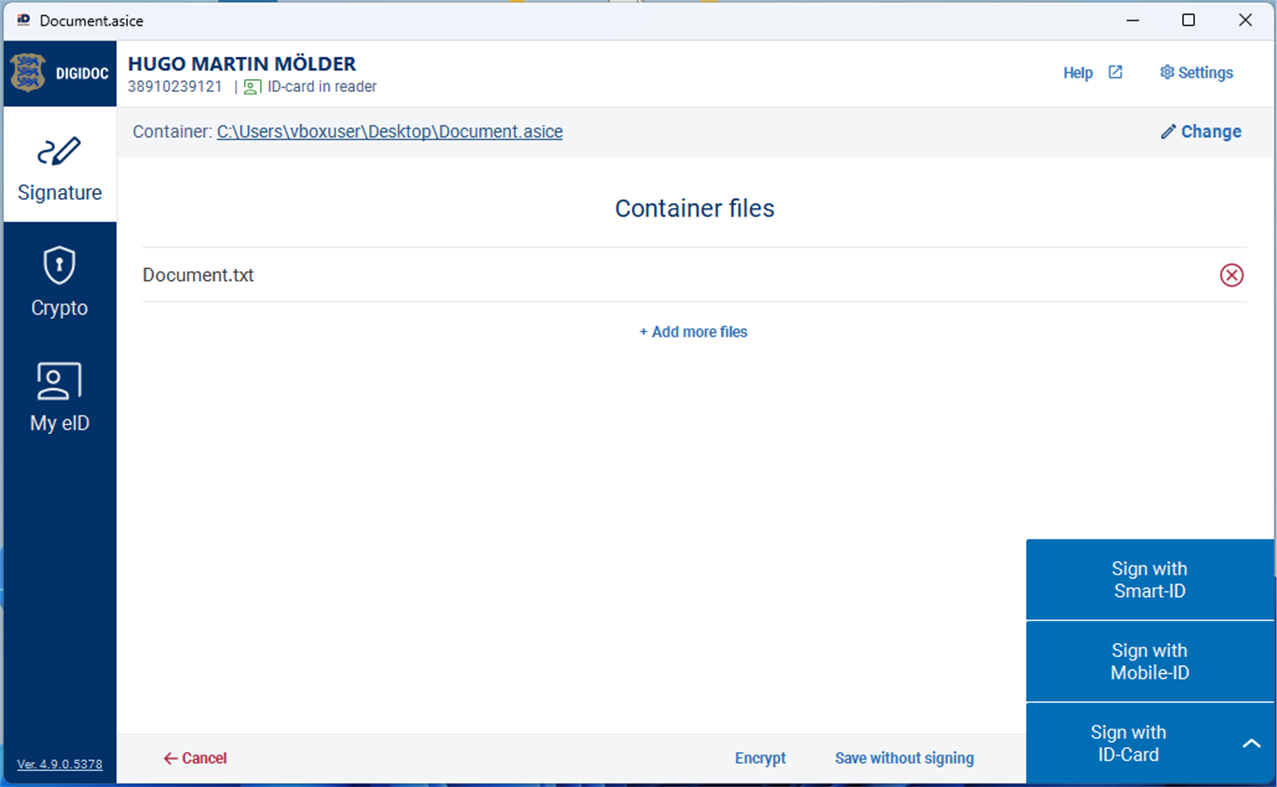Click Encrypt
The image size is (1277, 787).
tap(761, 759)
